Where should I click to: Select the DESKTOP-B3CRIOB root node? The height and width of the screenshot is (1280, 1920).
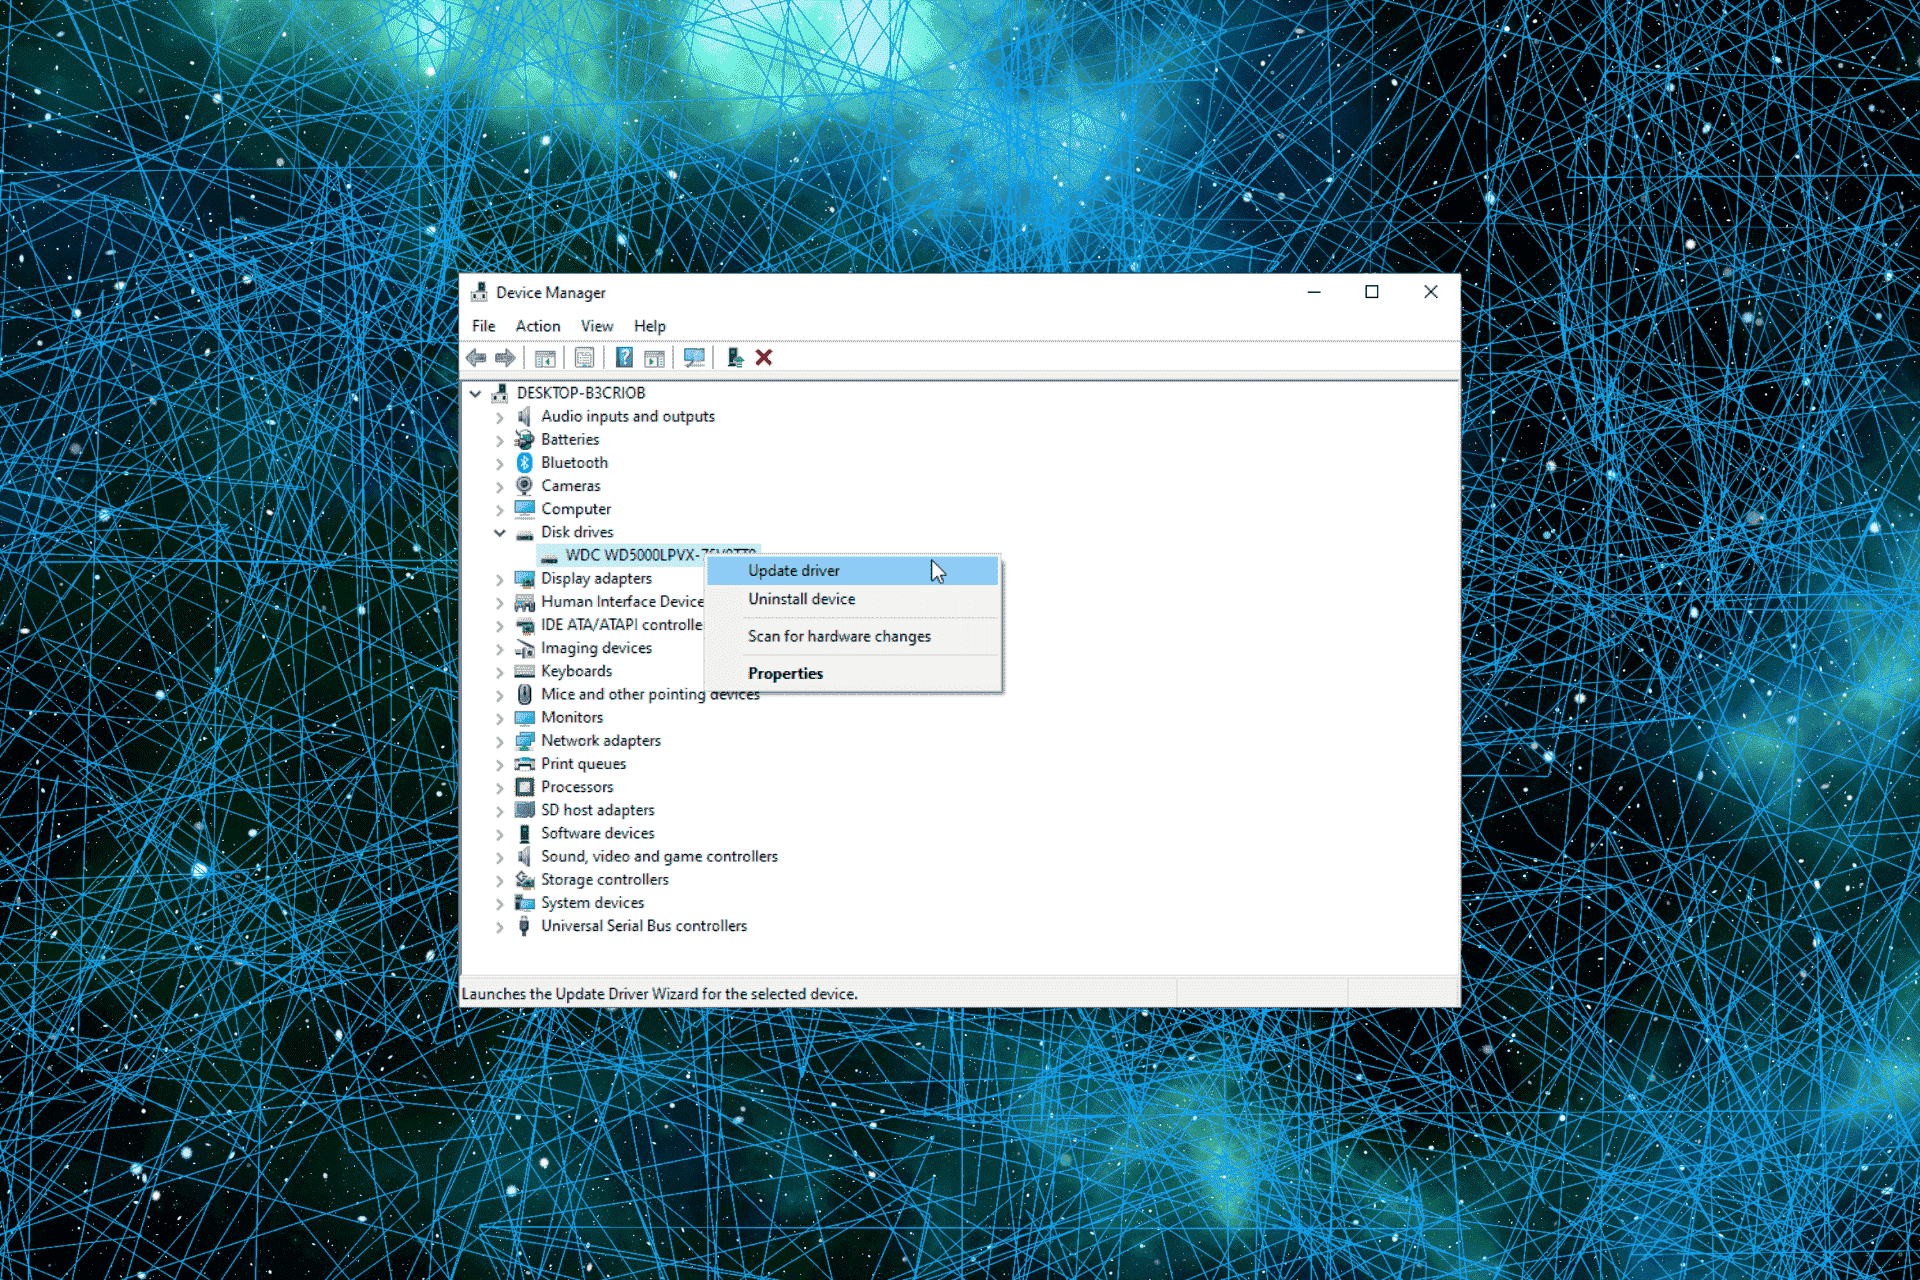[x=580, y=392]
